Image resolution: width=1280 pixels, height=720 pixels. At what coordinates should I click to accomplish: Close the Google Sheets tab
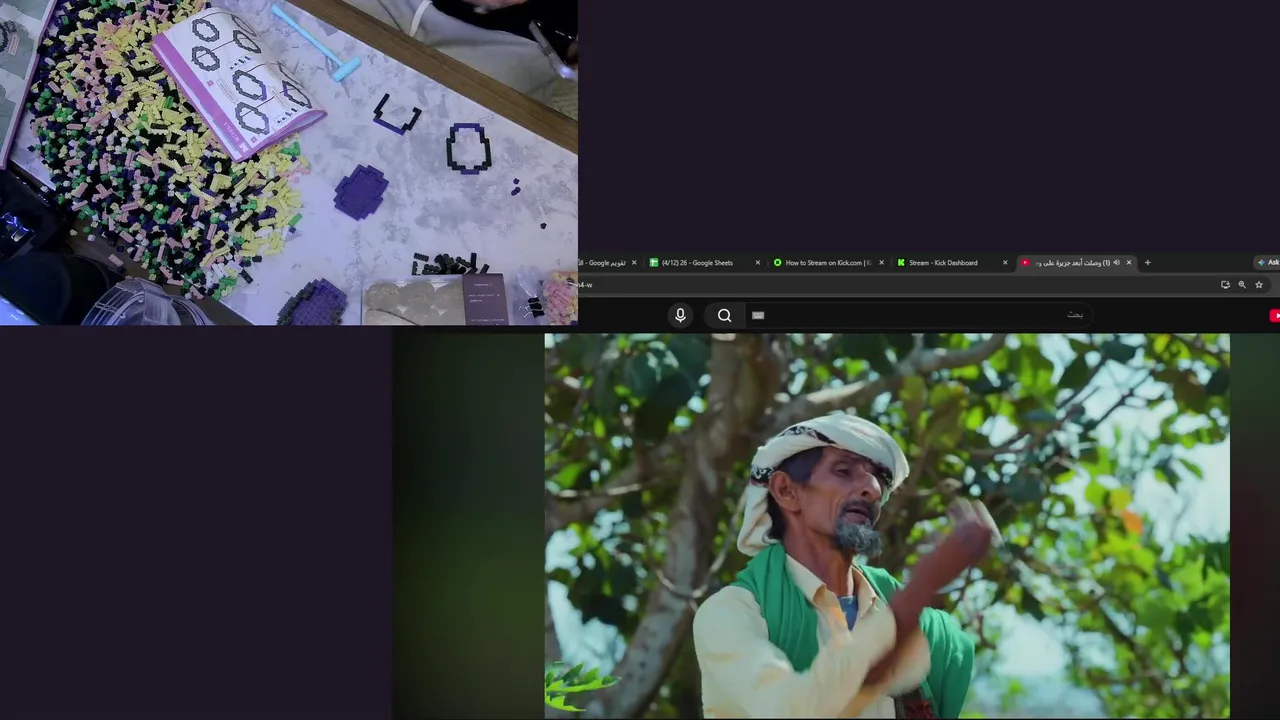[758, 263]
